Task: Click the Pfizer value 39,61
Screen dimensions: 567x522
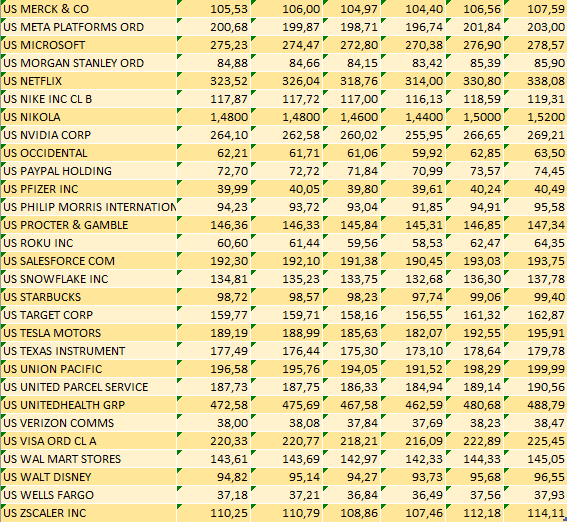Action: coord(413,189)
